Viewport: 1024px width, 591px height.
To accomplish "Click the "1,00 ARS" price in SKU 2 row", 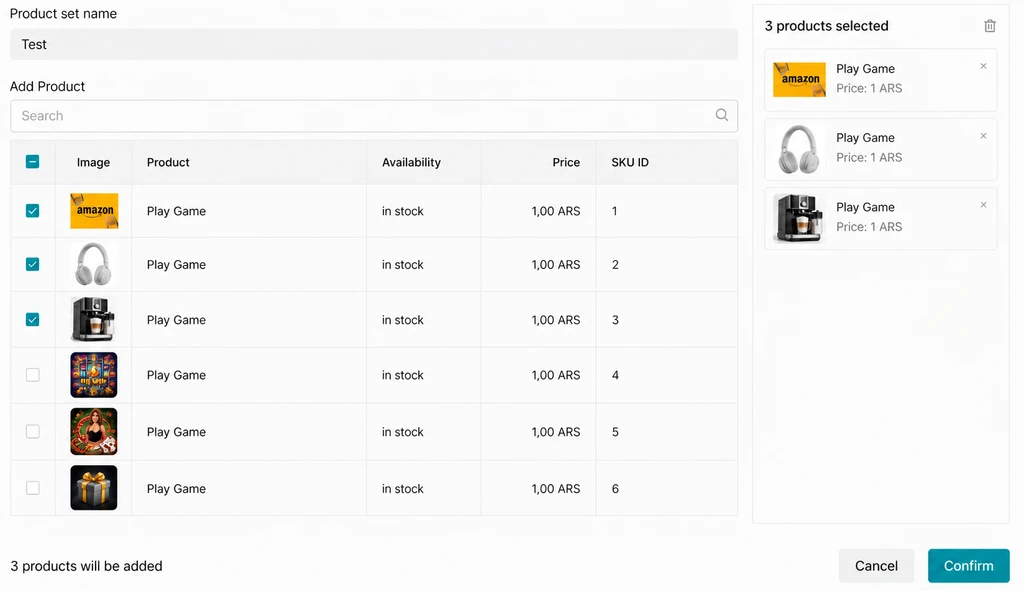I will pos(556,264).
